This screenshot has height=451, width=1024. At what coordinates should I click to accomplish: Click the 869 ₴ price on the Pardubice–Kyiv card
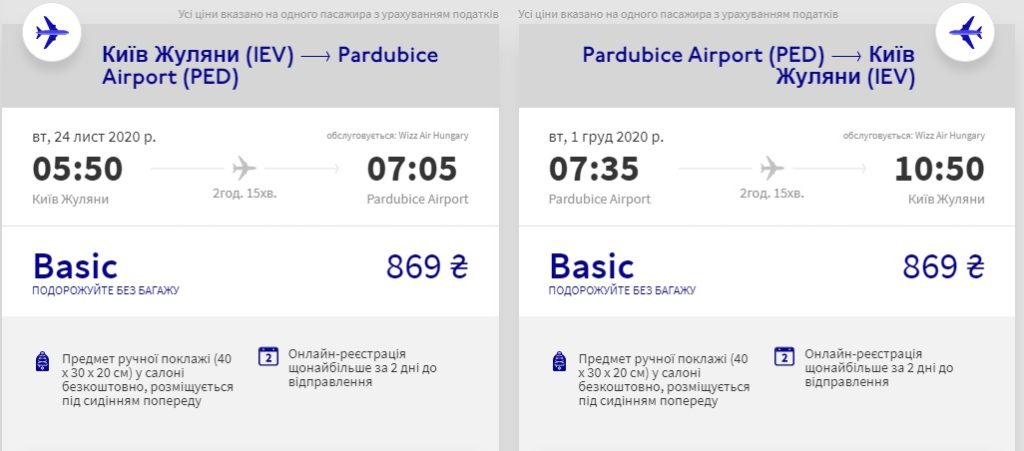click(943, 267)
